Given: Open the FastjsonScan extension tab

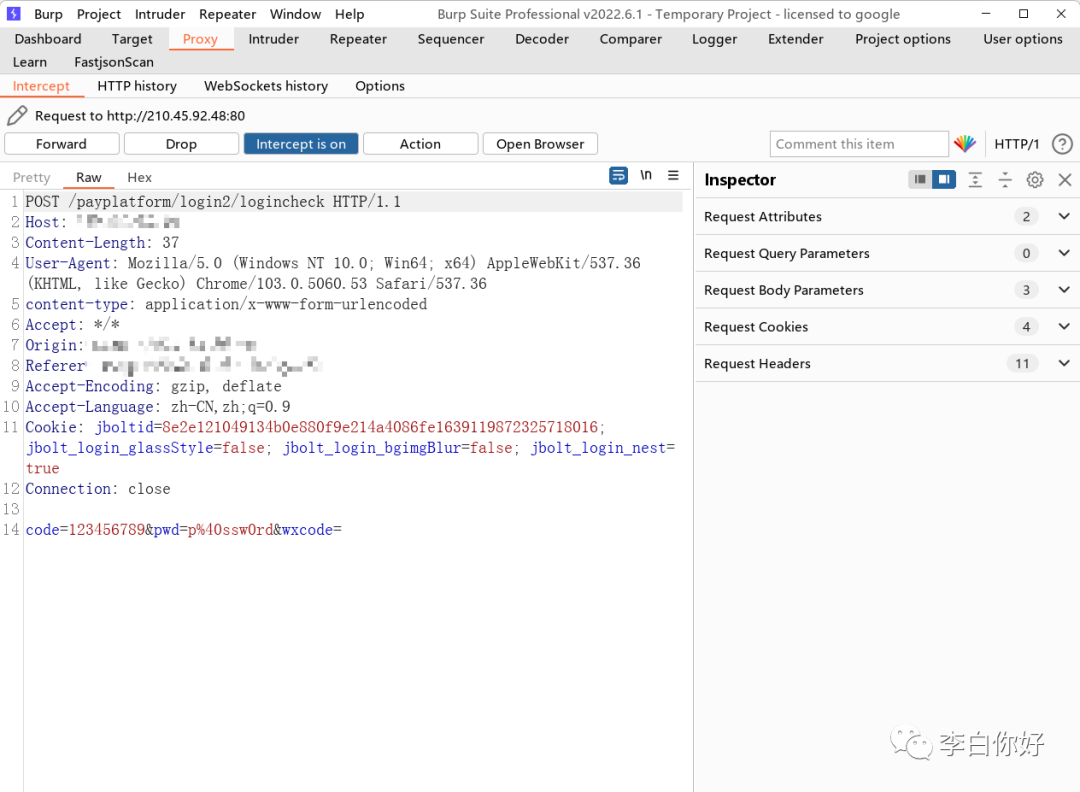Looking at the screenshot, I should tap(114, 62).
